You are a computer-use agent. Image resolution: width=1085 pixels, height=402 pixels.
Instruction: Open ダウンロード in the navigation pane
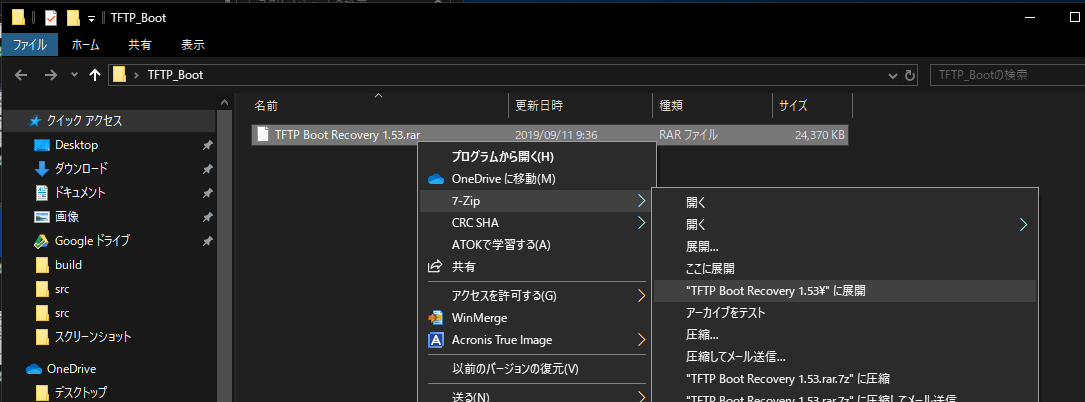[x=81, y=169]
